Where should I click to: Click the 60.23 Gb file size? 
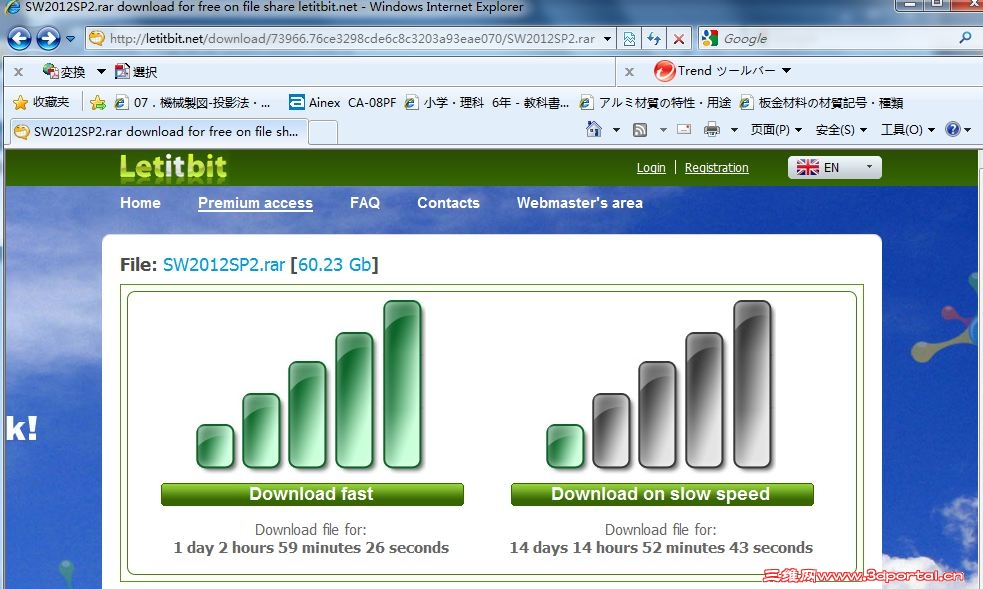335,264
